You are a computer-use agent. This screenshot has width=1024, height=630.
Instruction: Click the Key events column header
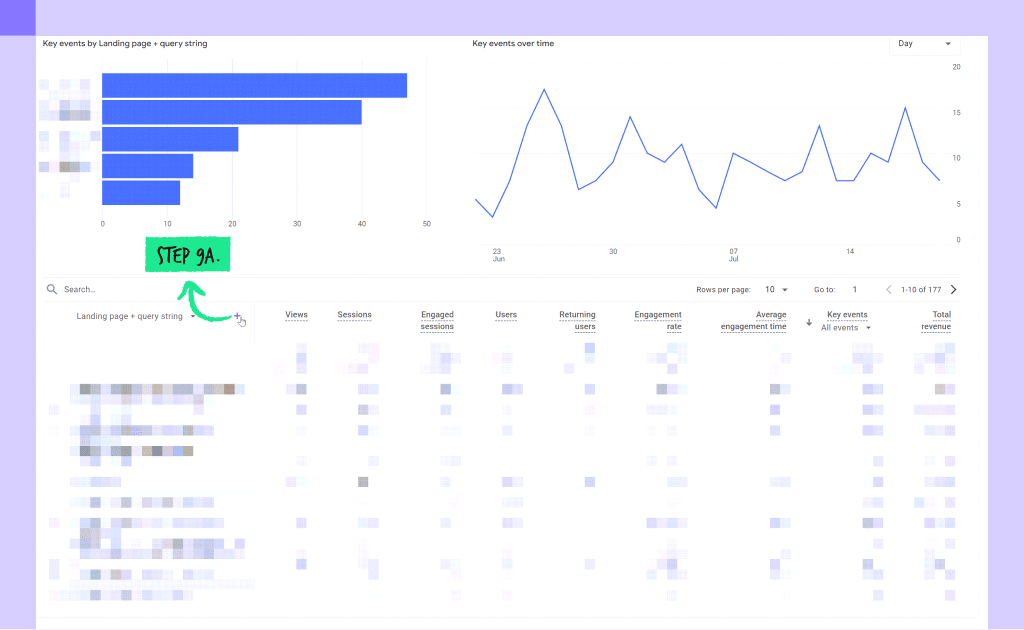coord(847,315)
